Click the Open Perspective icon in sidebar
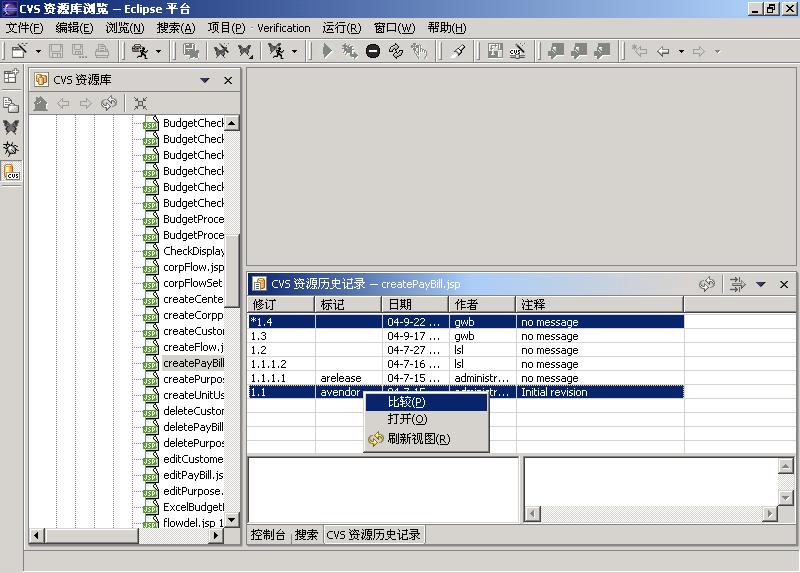This screenshot has height=573, width=800. click(11, 77)
